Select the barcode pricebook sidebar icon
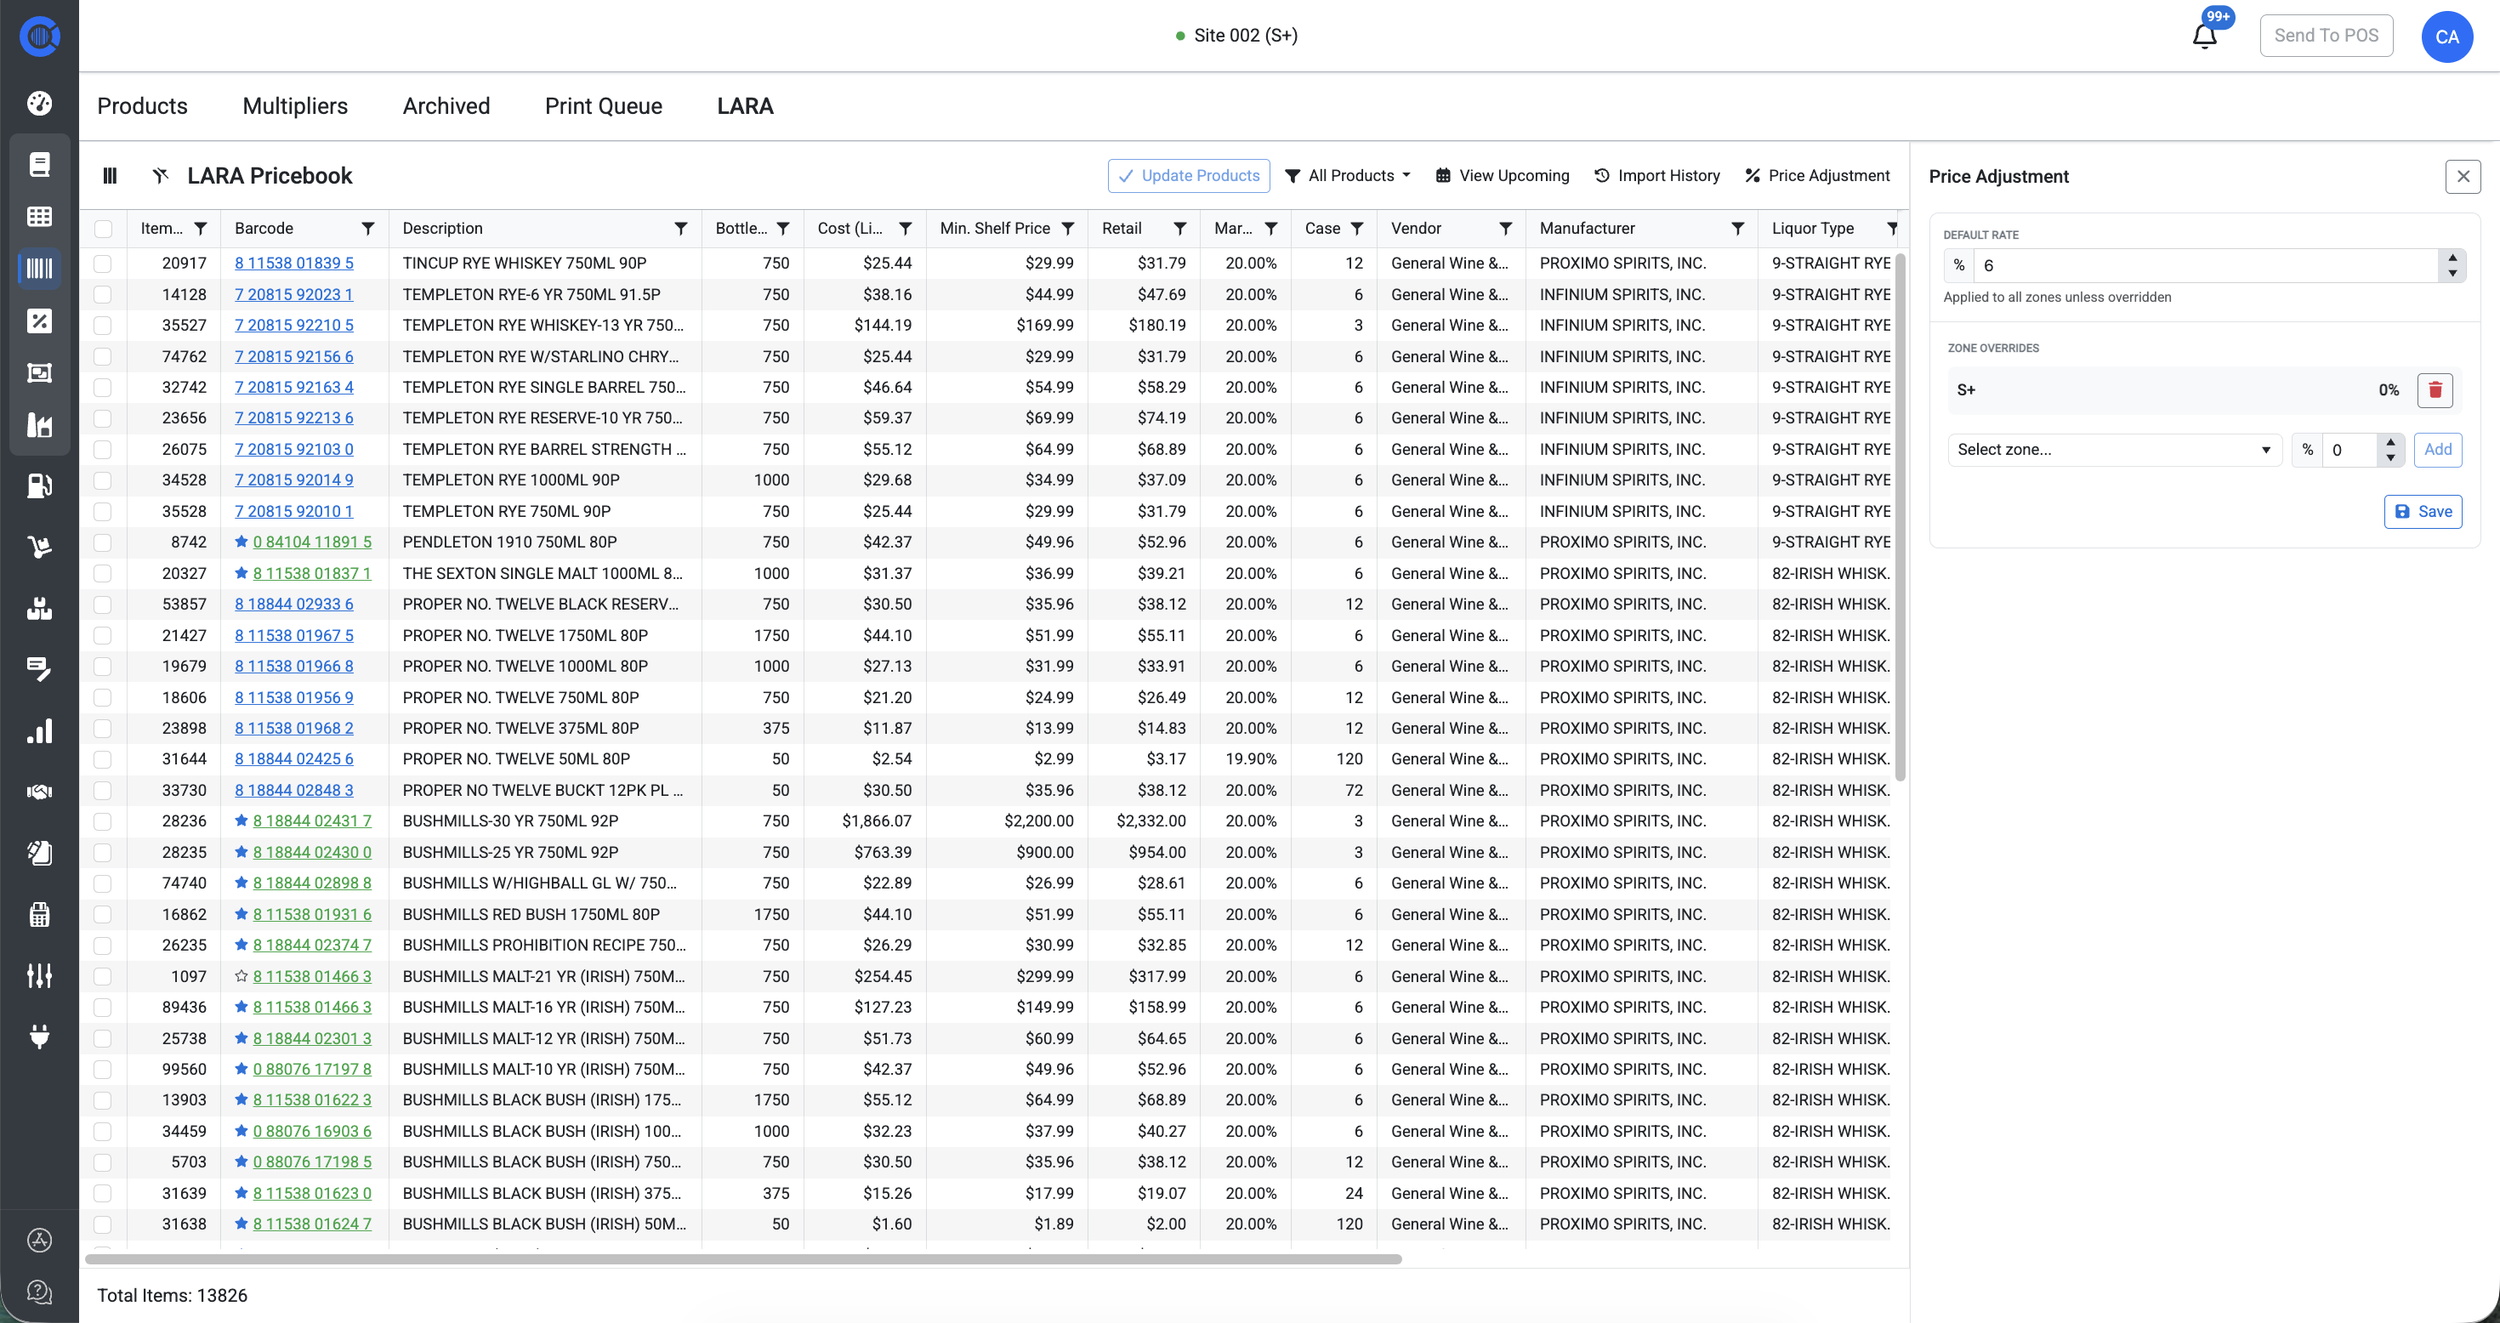2500x1323 pixels. tap(39, 268)
